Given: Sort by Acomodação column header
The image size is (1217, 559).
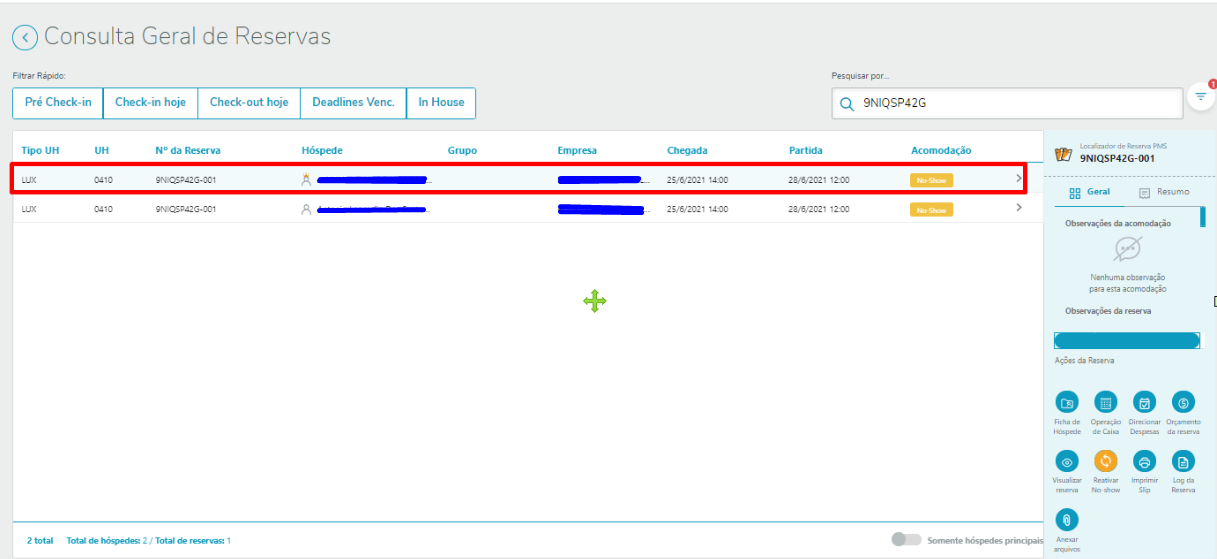Looking at the screenshot, I should pyautogui.click(x=941, y=150).
